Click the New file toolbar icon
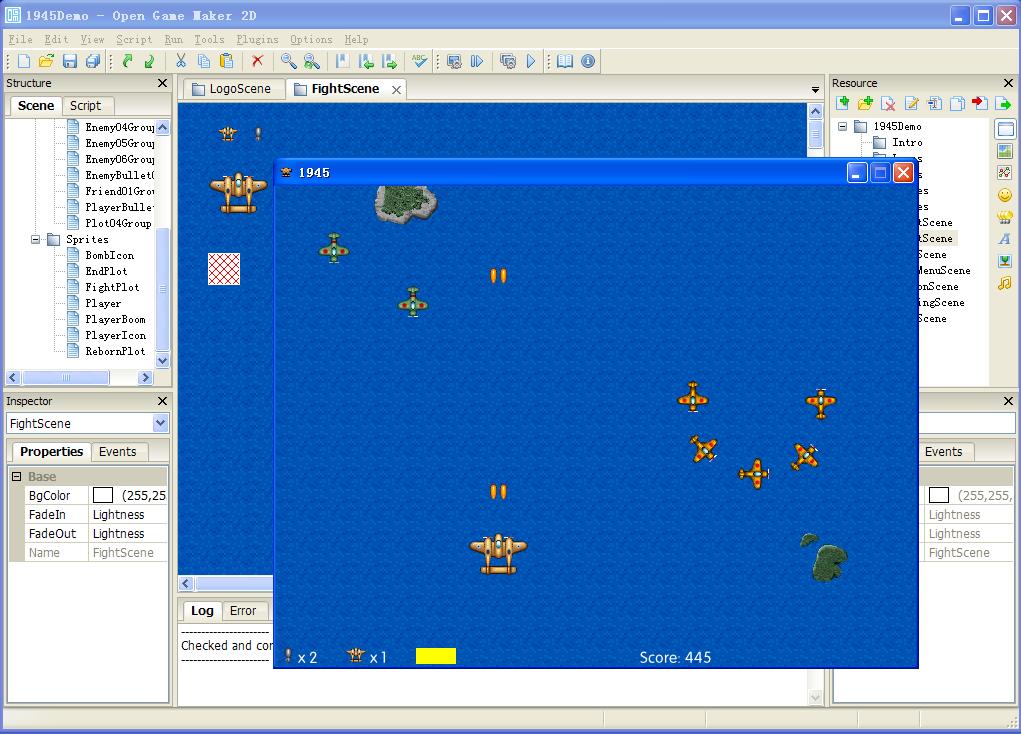 [24, 61]
